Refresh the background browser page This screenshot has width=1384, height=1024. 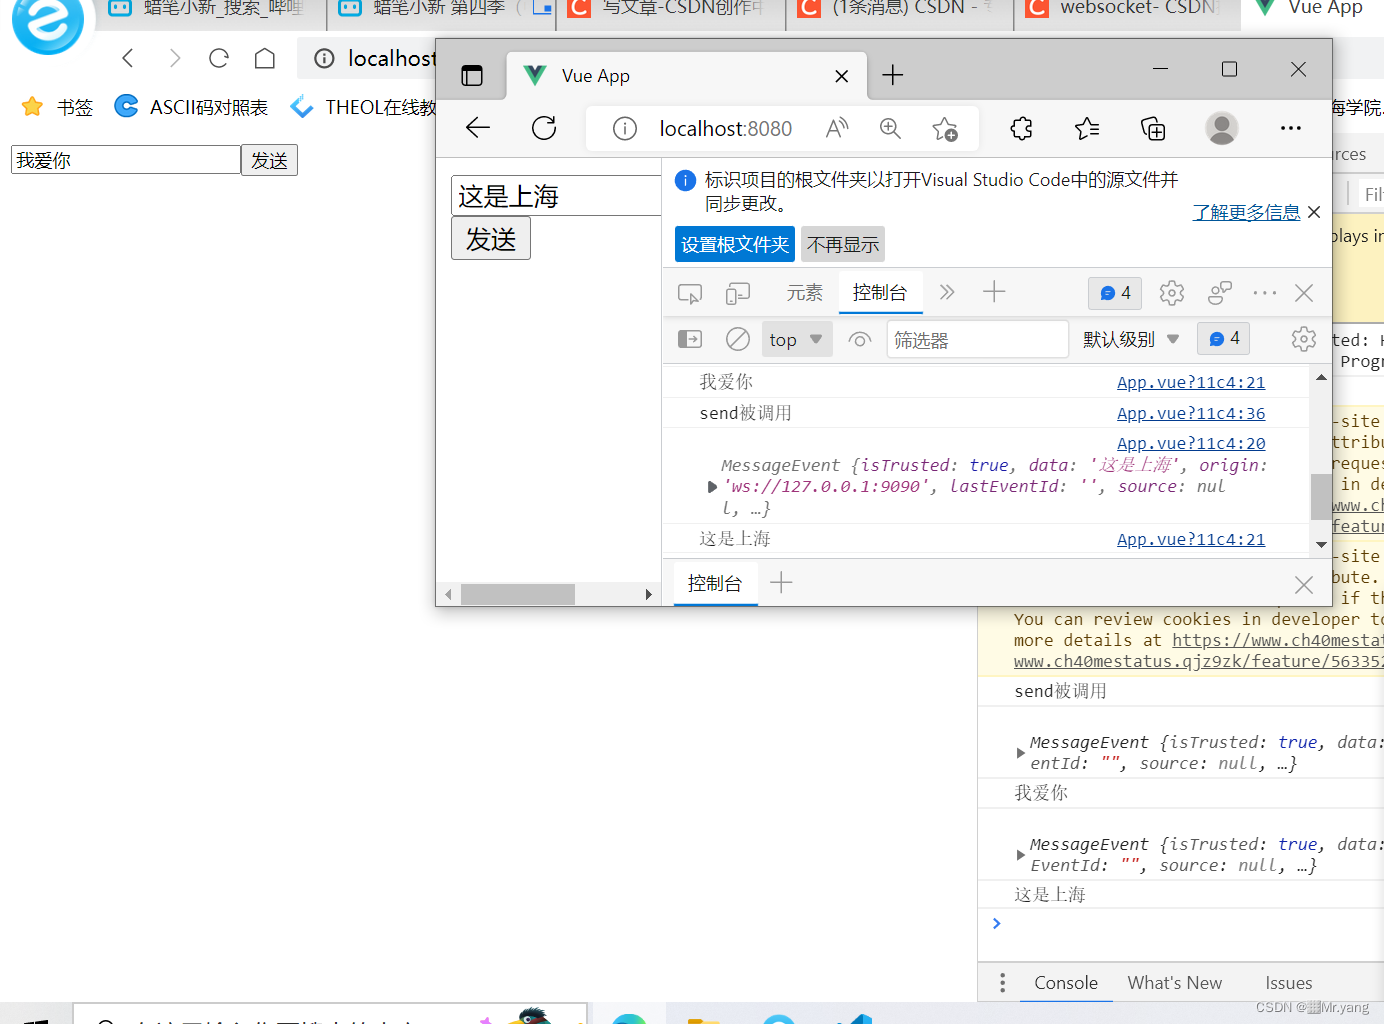[219, 58]
